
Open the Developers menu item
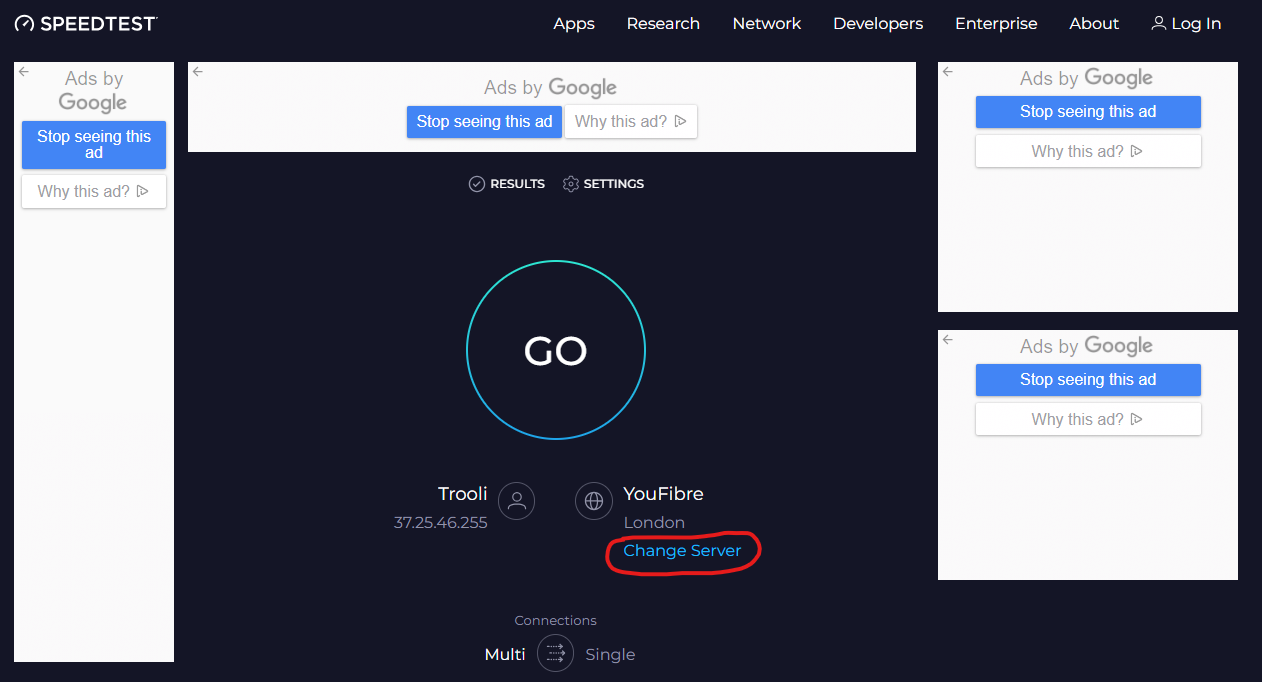(878, 24)
